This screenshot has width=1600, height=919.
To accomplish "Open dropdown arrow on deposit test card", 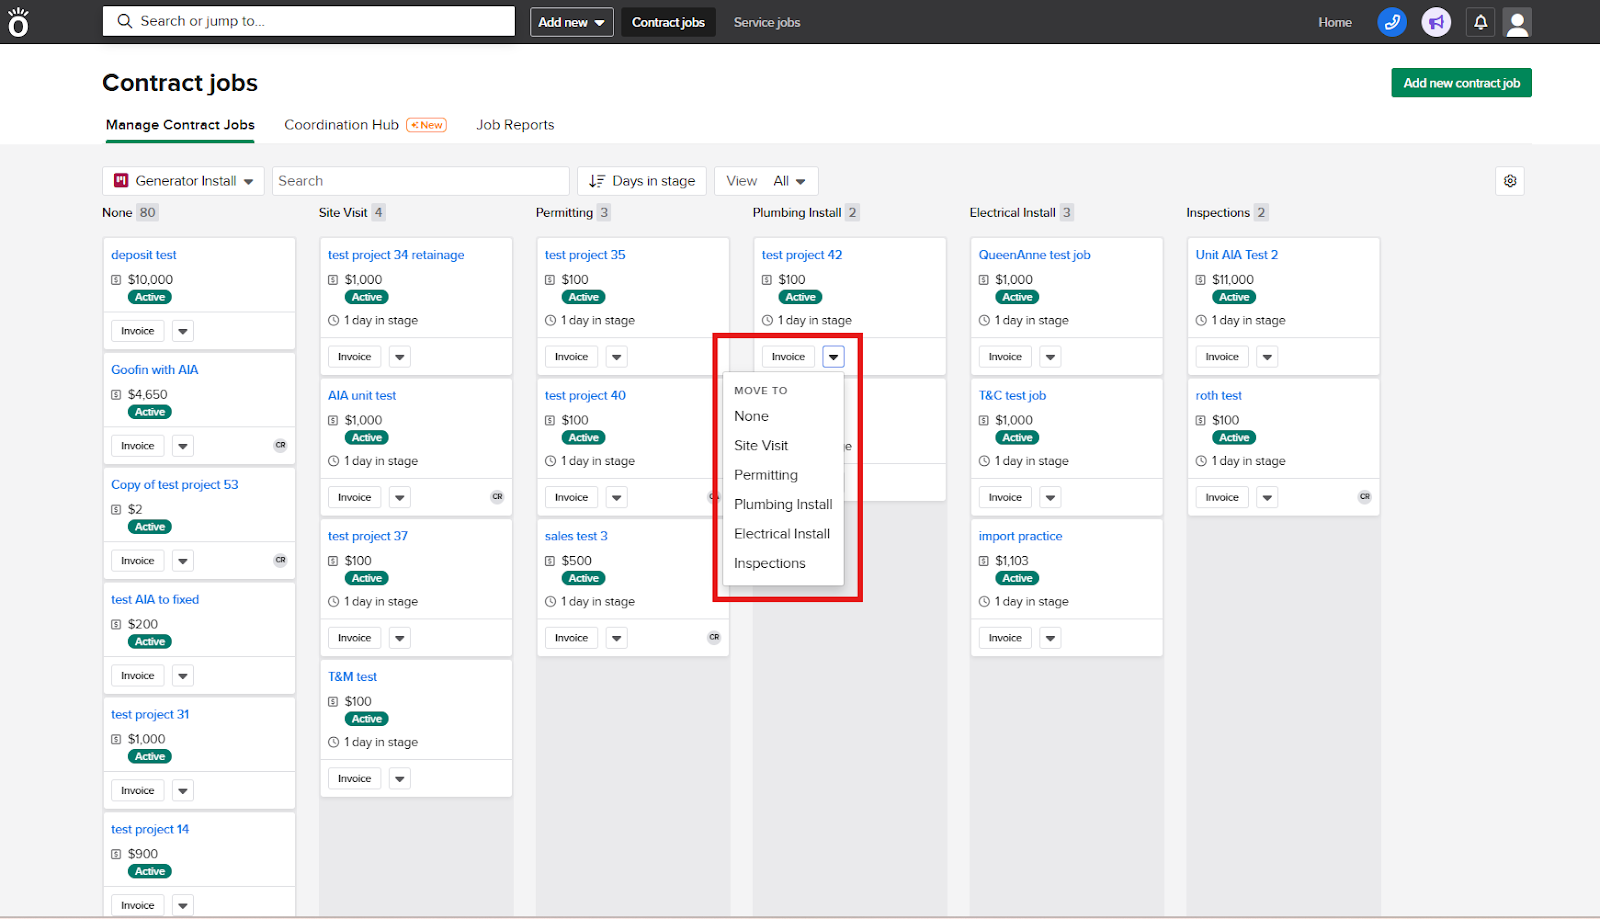I will 183,331.
